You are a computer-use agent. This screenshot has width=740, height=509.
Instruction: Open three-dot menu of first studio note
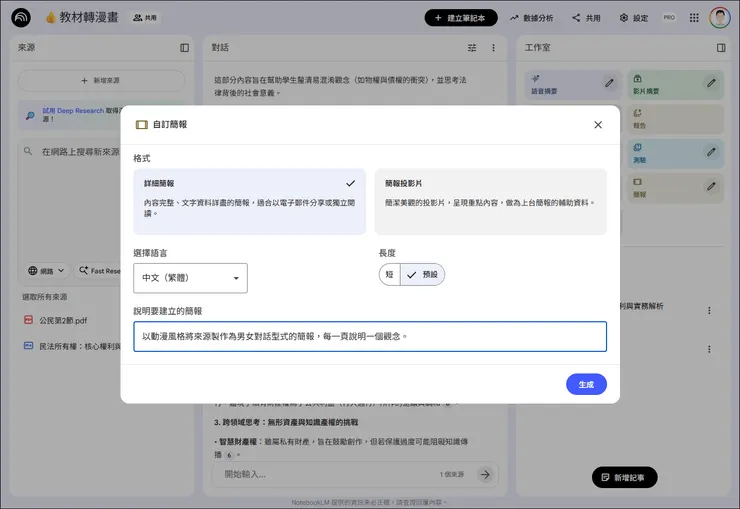[709, 310]
